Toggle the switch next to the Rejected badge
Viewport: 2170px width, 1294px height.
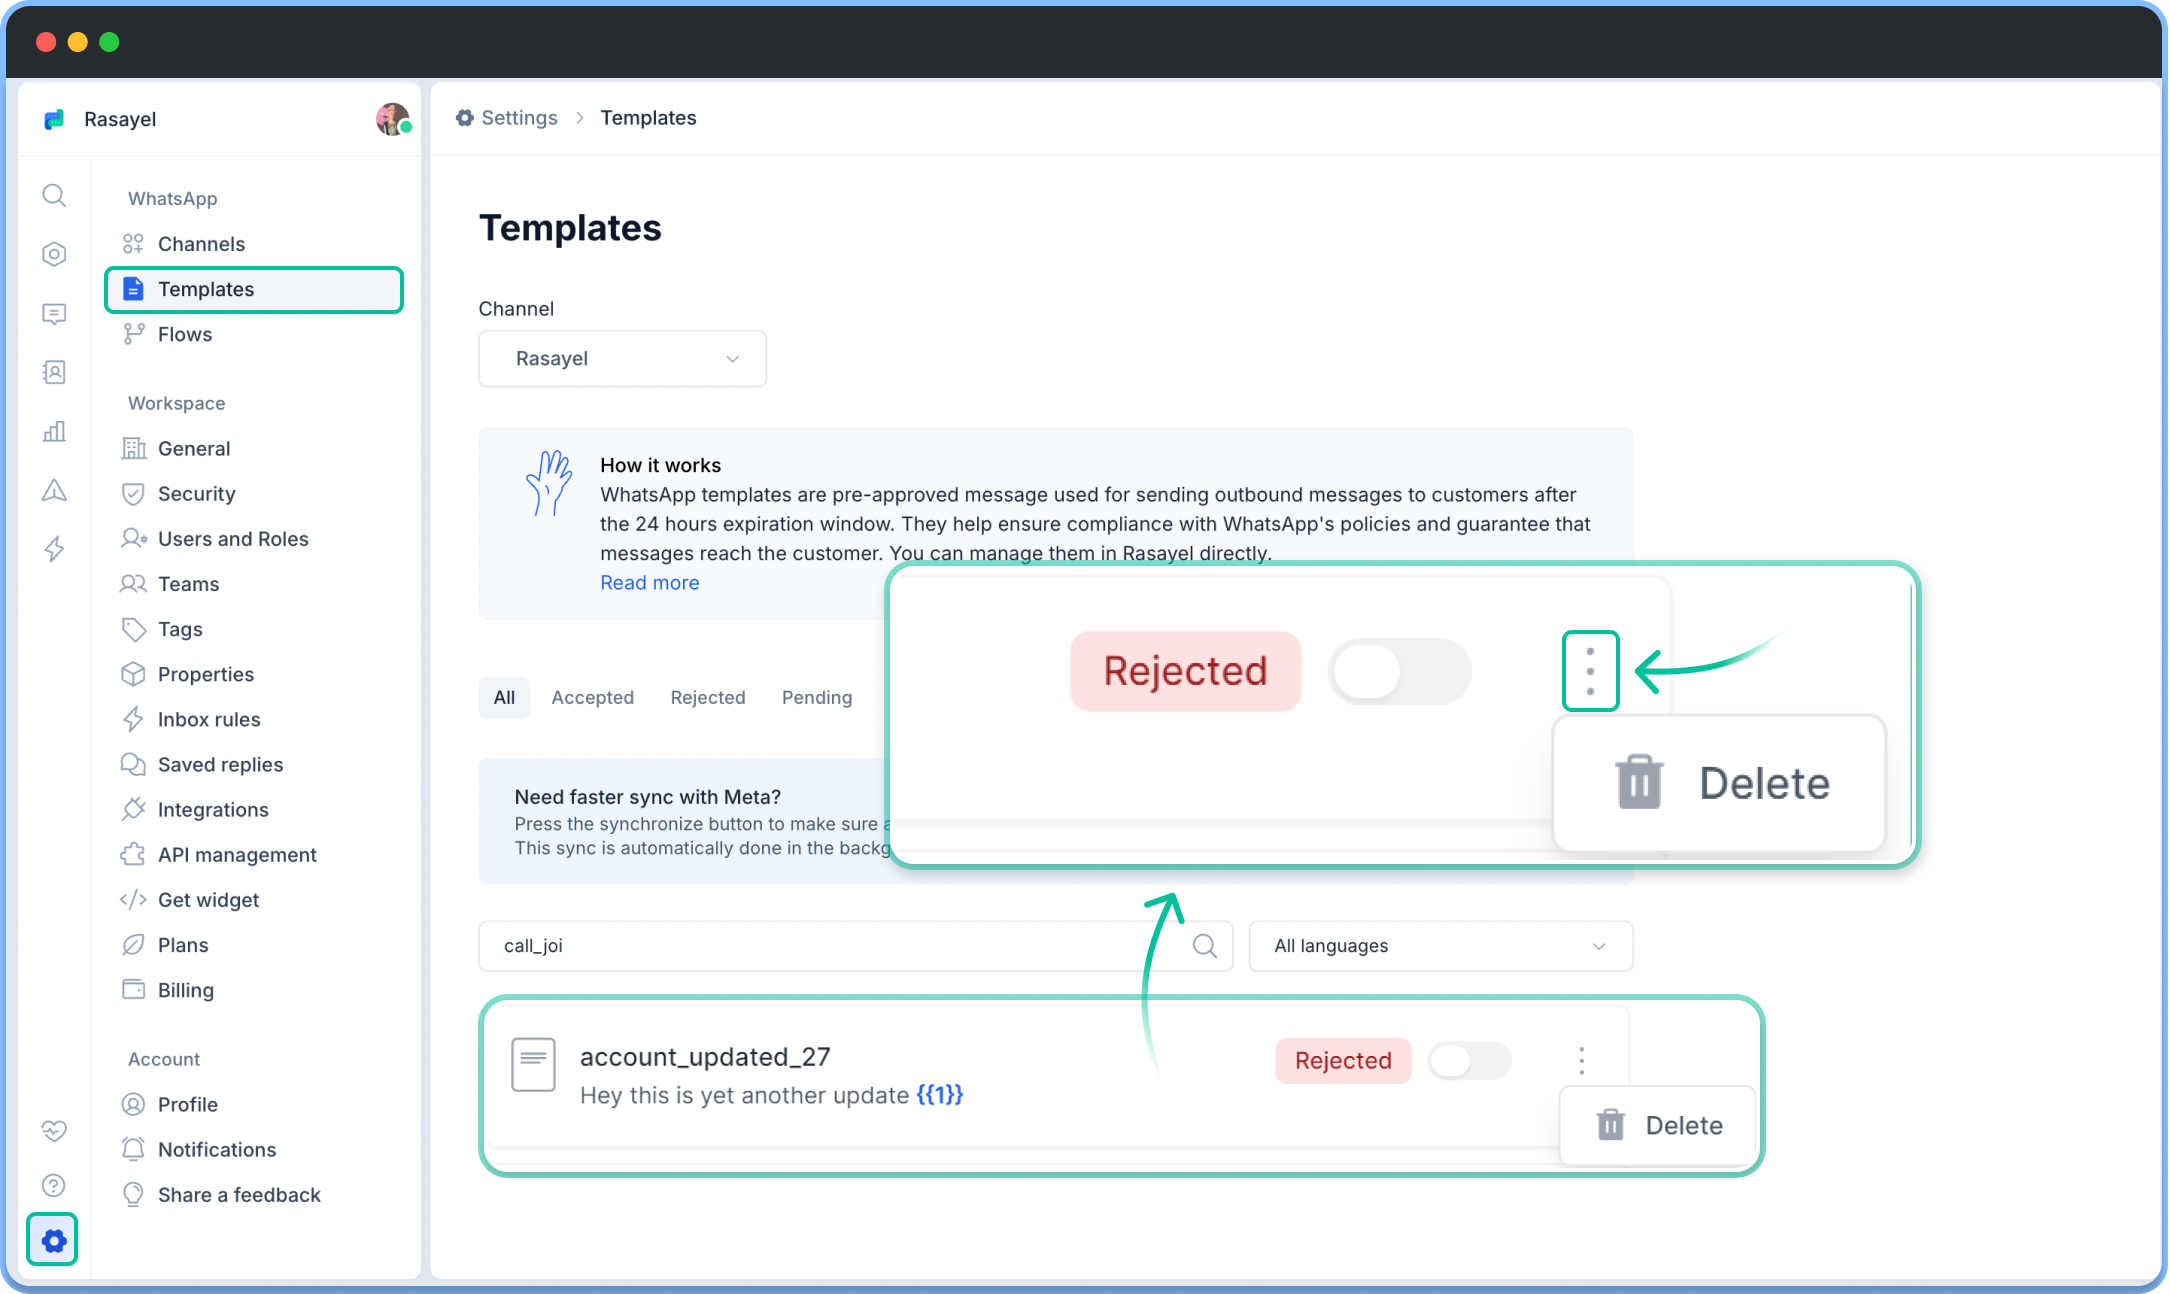(x=1469, y=1061)
